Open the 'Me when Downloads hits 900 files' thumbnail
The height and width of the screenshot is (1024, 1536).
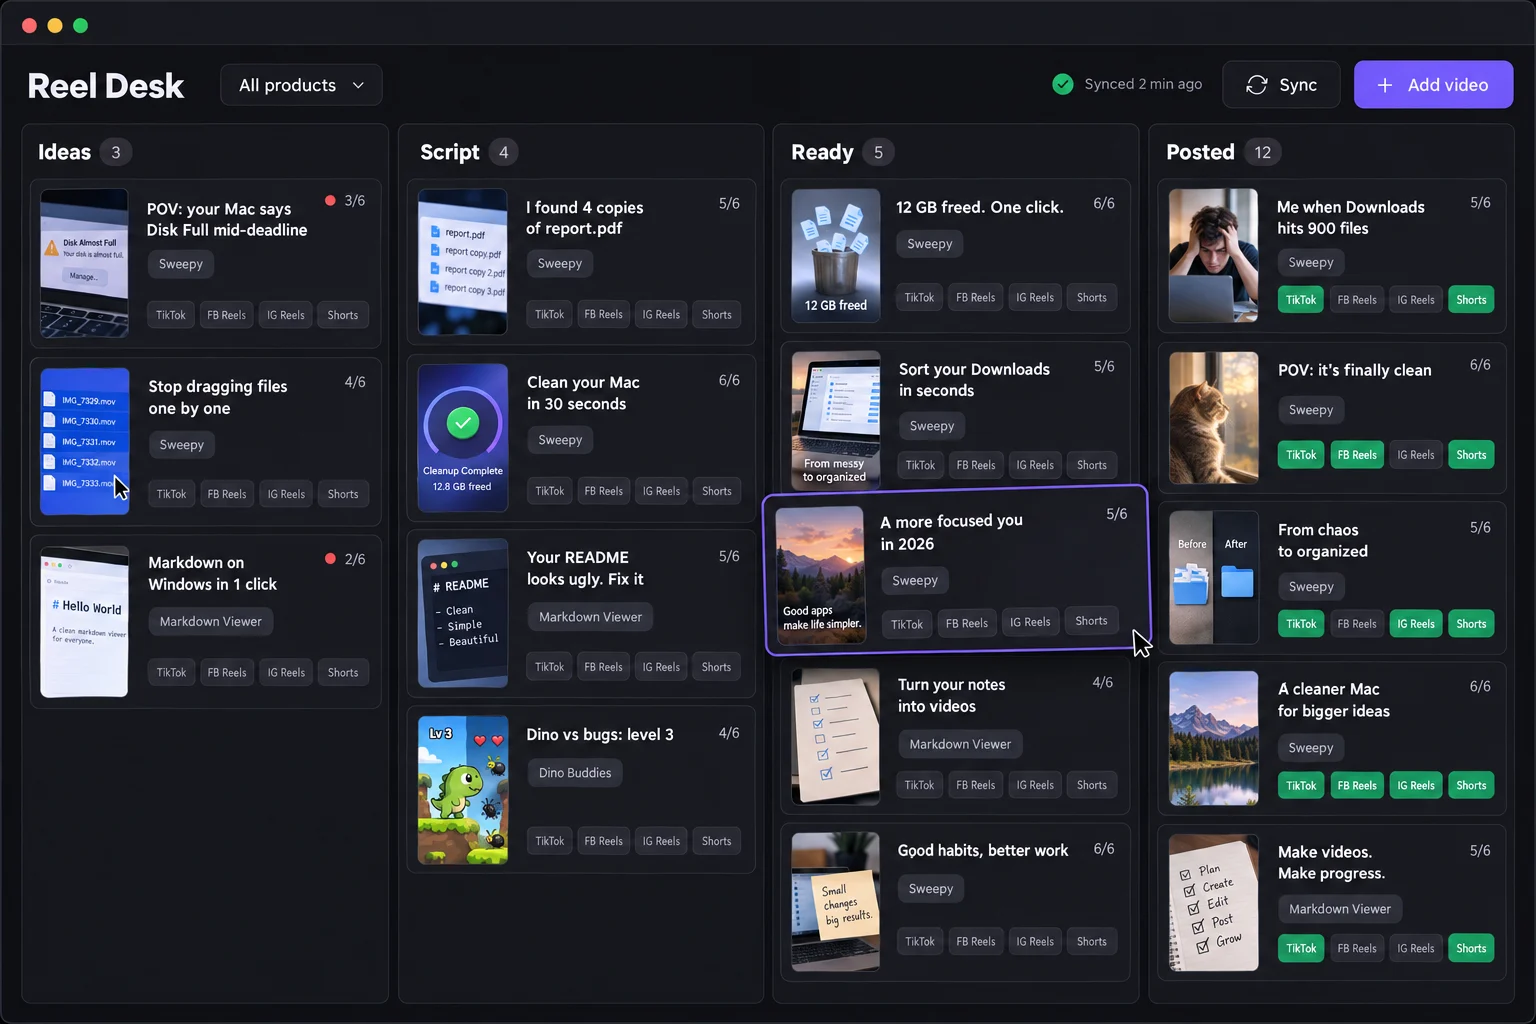(x=1214, y=256)
